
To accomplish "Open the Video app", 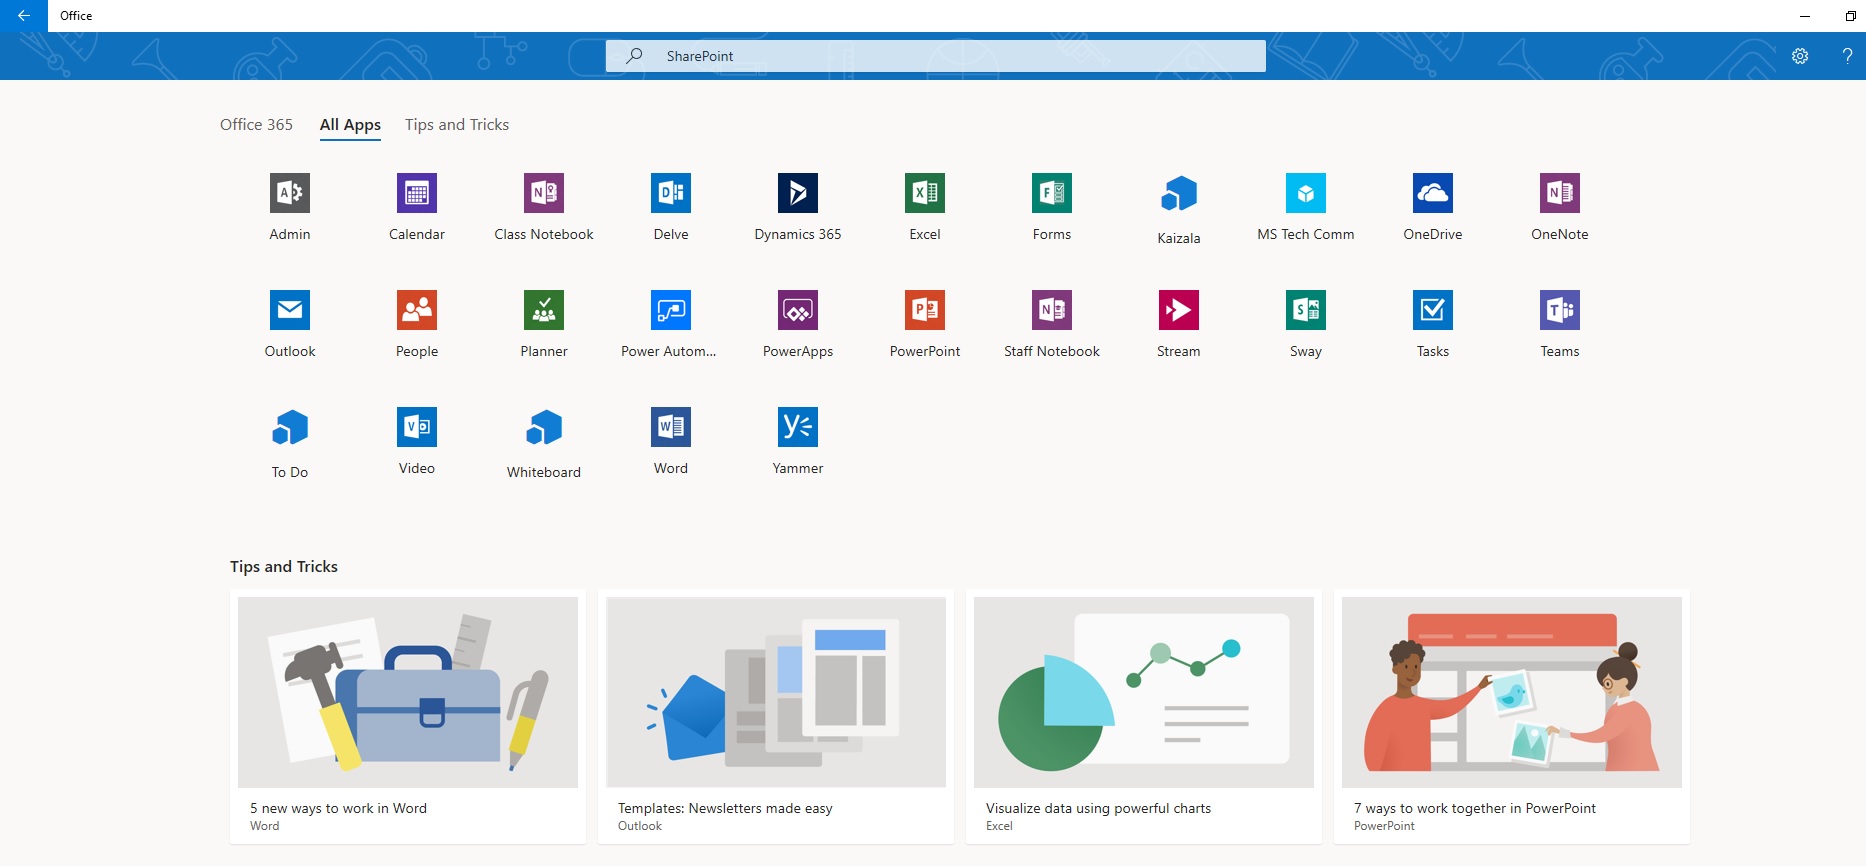I will tap(417, 427).
